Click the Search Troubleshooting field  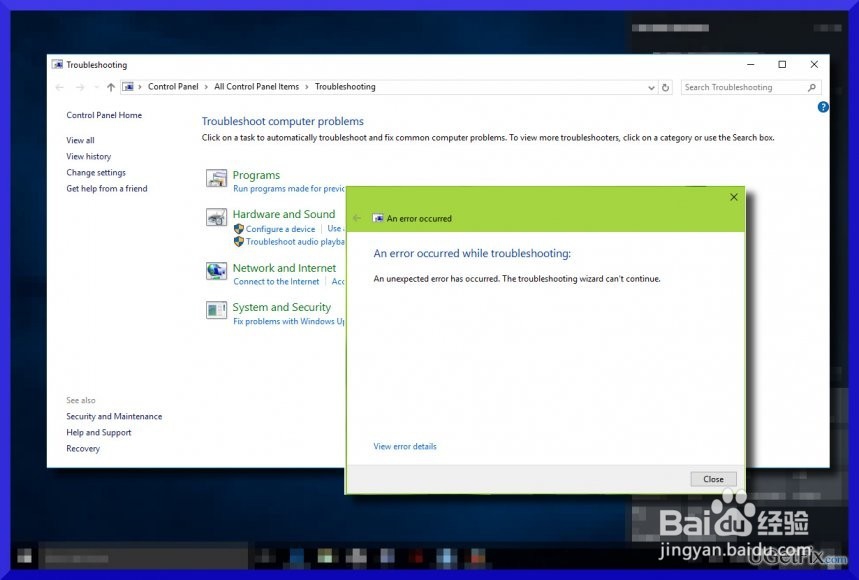click(751, 88)
